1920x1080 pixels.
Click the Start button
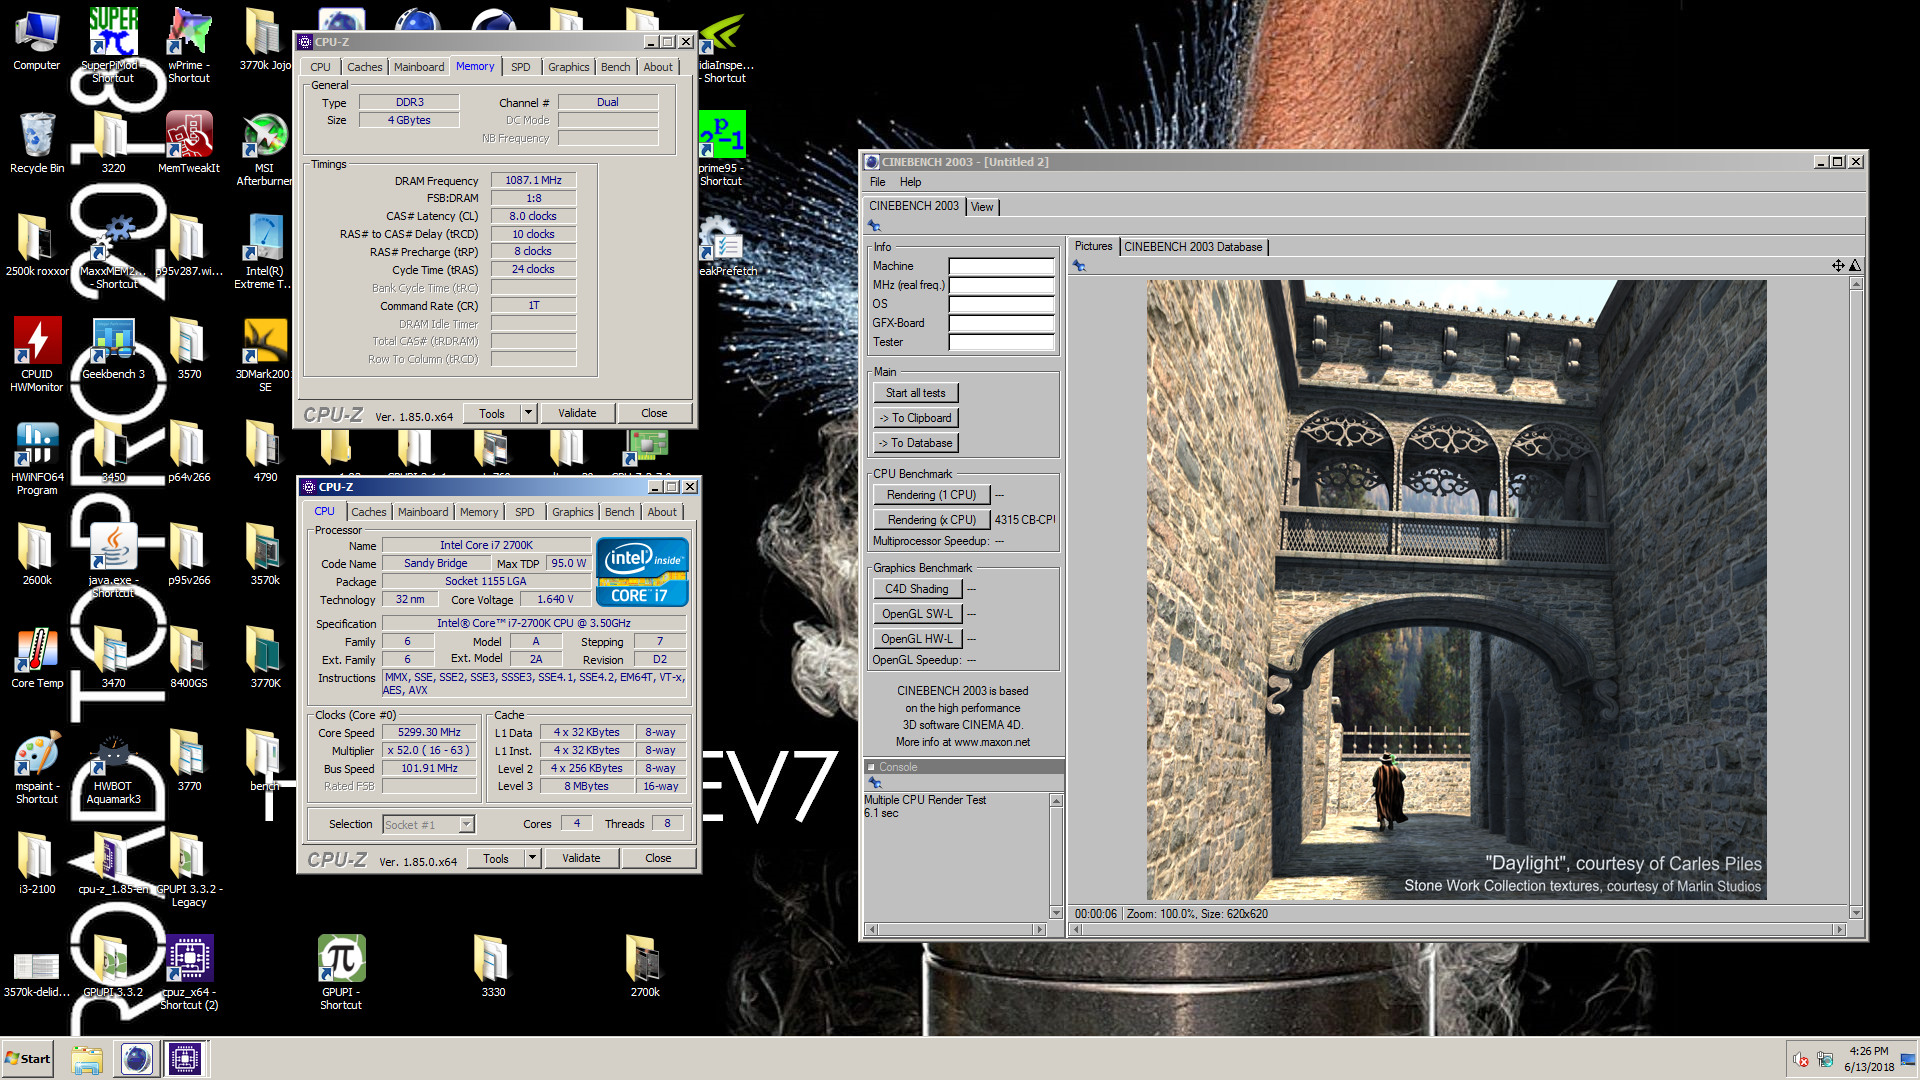pyautogui.click(x=28, y=1059)
